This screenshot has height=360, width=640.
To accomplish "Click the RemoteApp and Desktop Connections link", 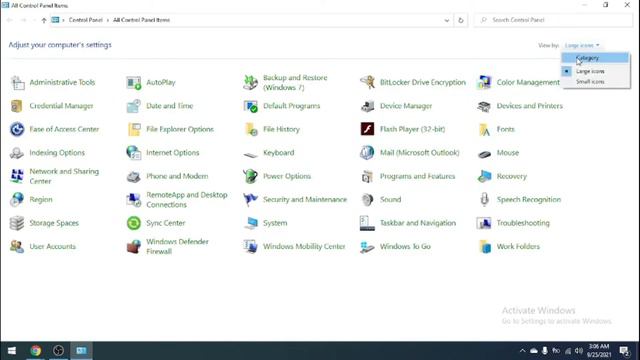I will click(187, 200).
